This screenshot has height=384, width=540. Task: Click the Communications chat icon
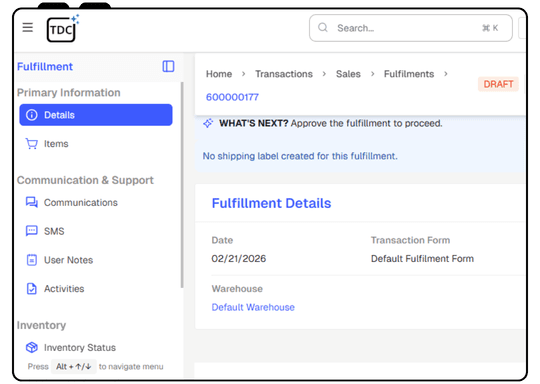click(x=32, y=202)
